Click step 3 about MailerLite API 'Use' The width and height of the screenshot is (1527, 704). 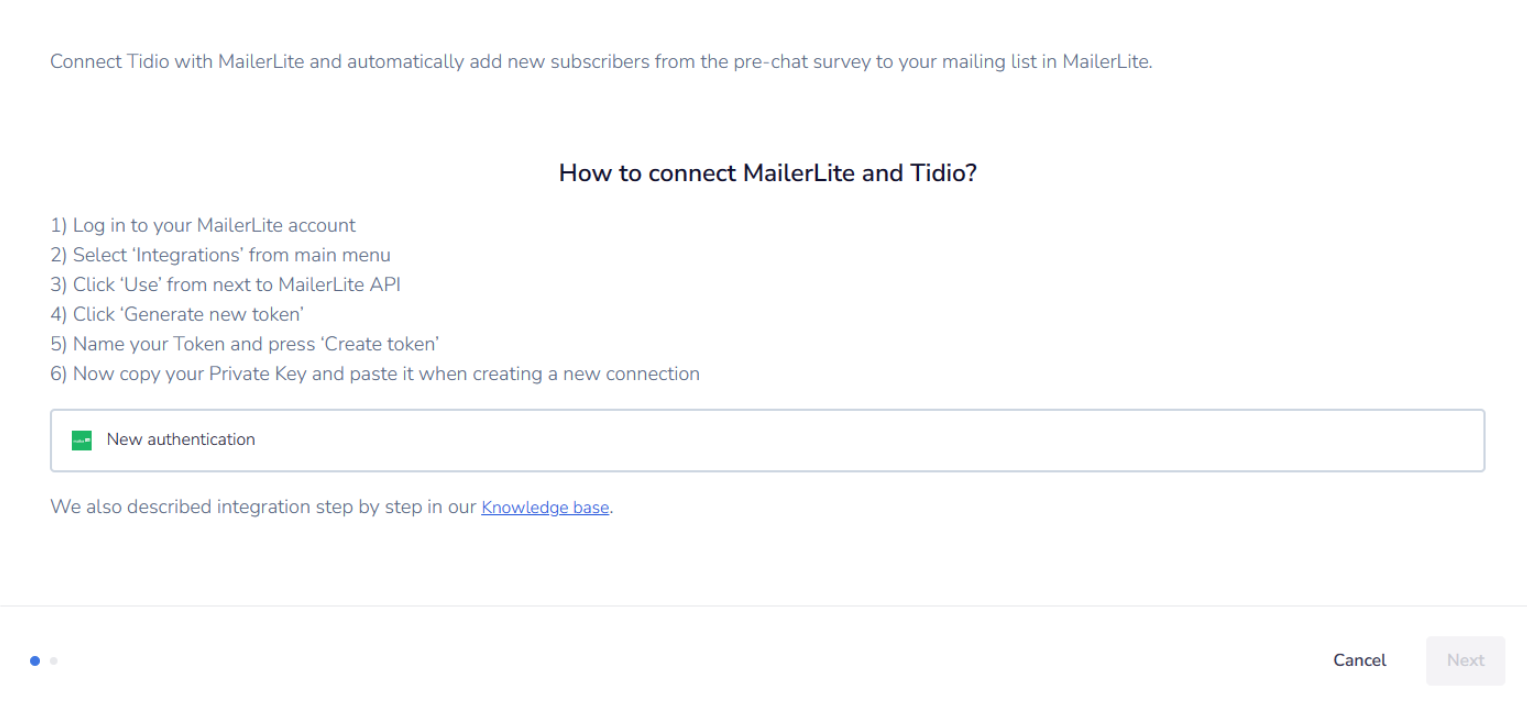tap(226, 284)
